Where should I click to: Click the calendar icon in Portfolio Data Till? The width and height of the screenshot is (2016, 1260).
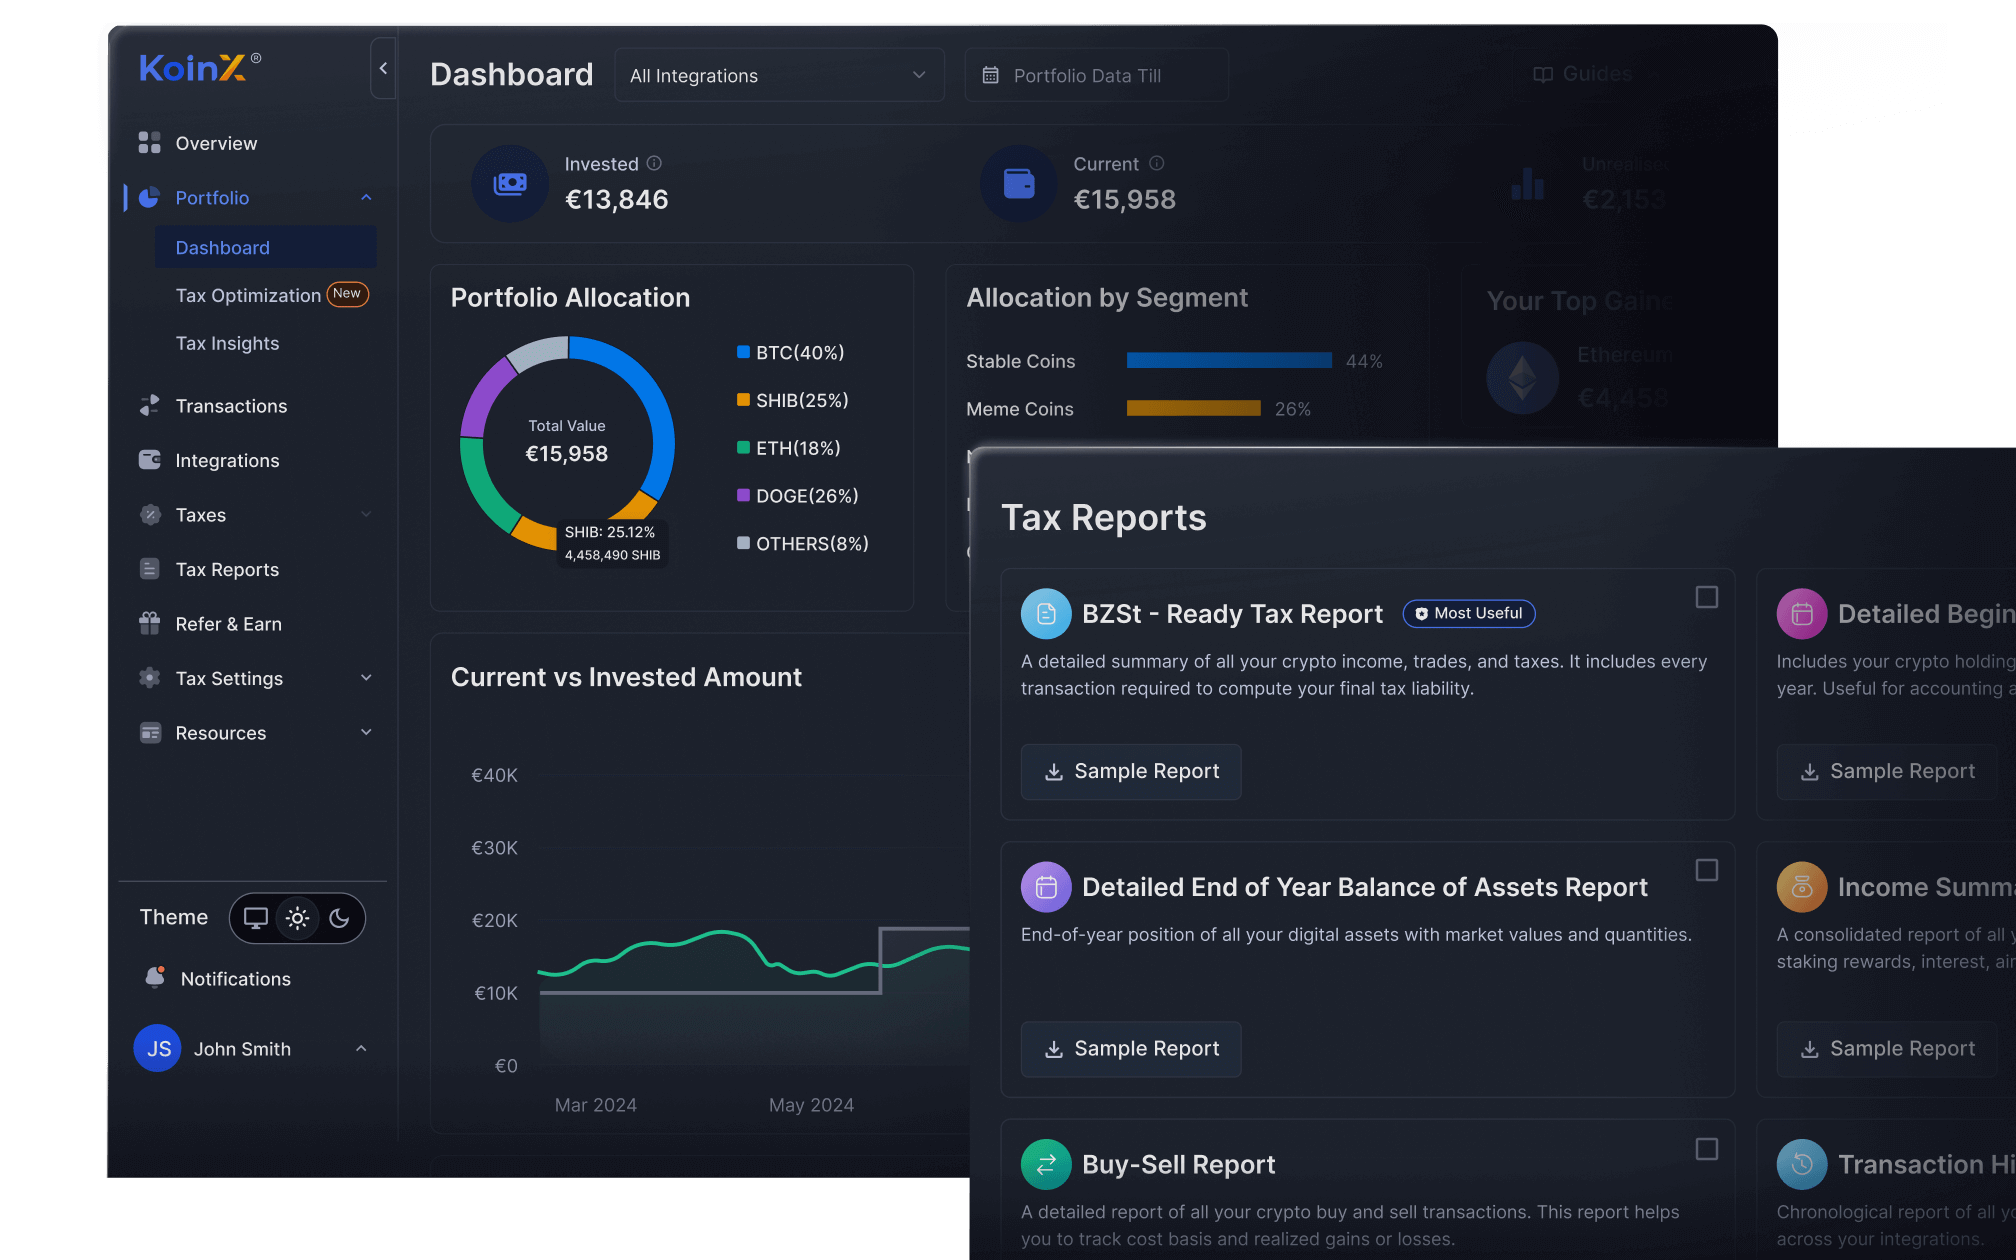pyautogui.click(x=991, y=74)
